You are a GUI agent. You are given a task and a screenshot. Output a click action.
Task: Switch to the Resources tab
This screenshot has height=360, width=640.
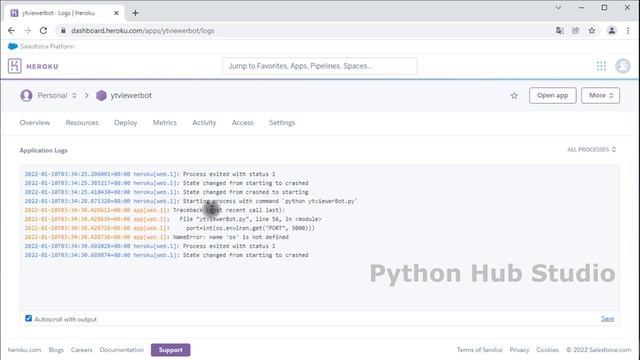click(82, 123)
